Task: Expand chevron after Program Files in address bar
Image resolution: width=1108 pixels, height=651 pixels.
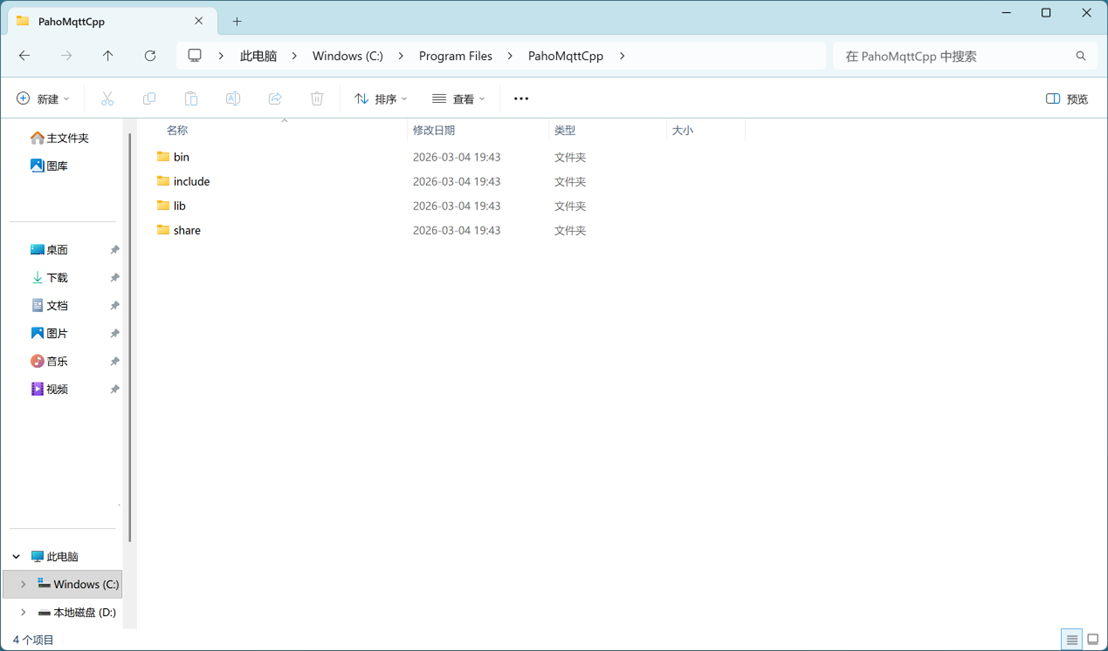Action: click(510, 56)
